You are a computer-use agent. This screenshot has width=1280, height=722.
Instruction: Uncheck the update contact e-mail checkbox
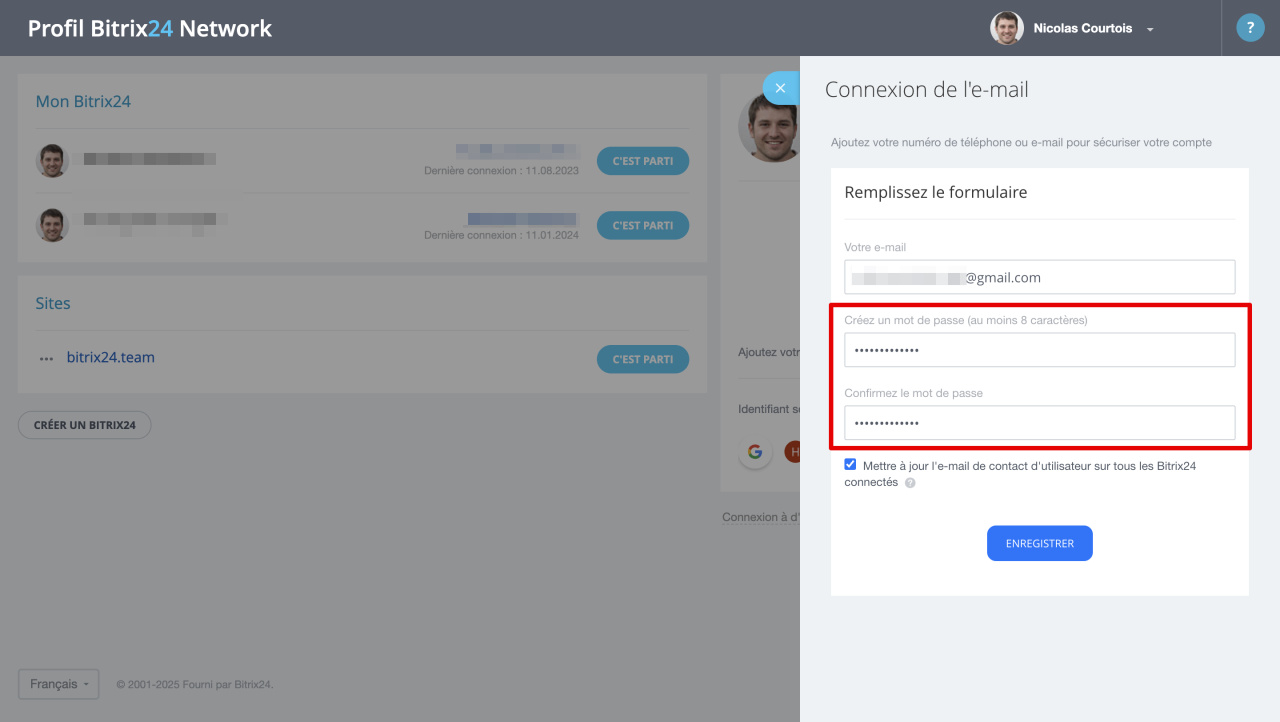point(850,464)
